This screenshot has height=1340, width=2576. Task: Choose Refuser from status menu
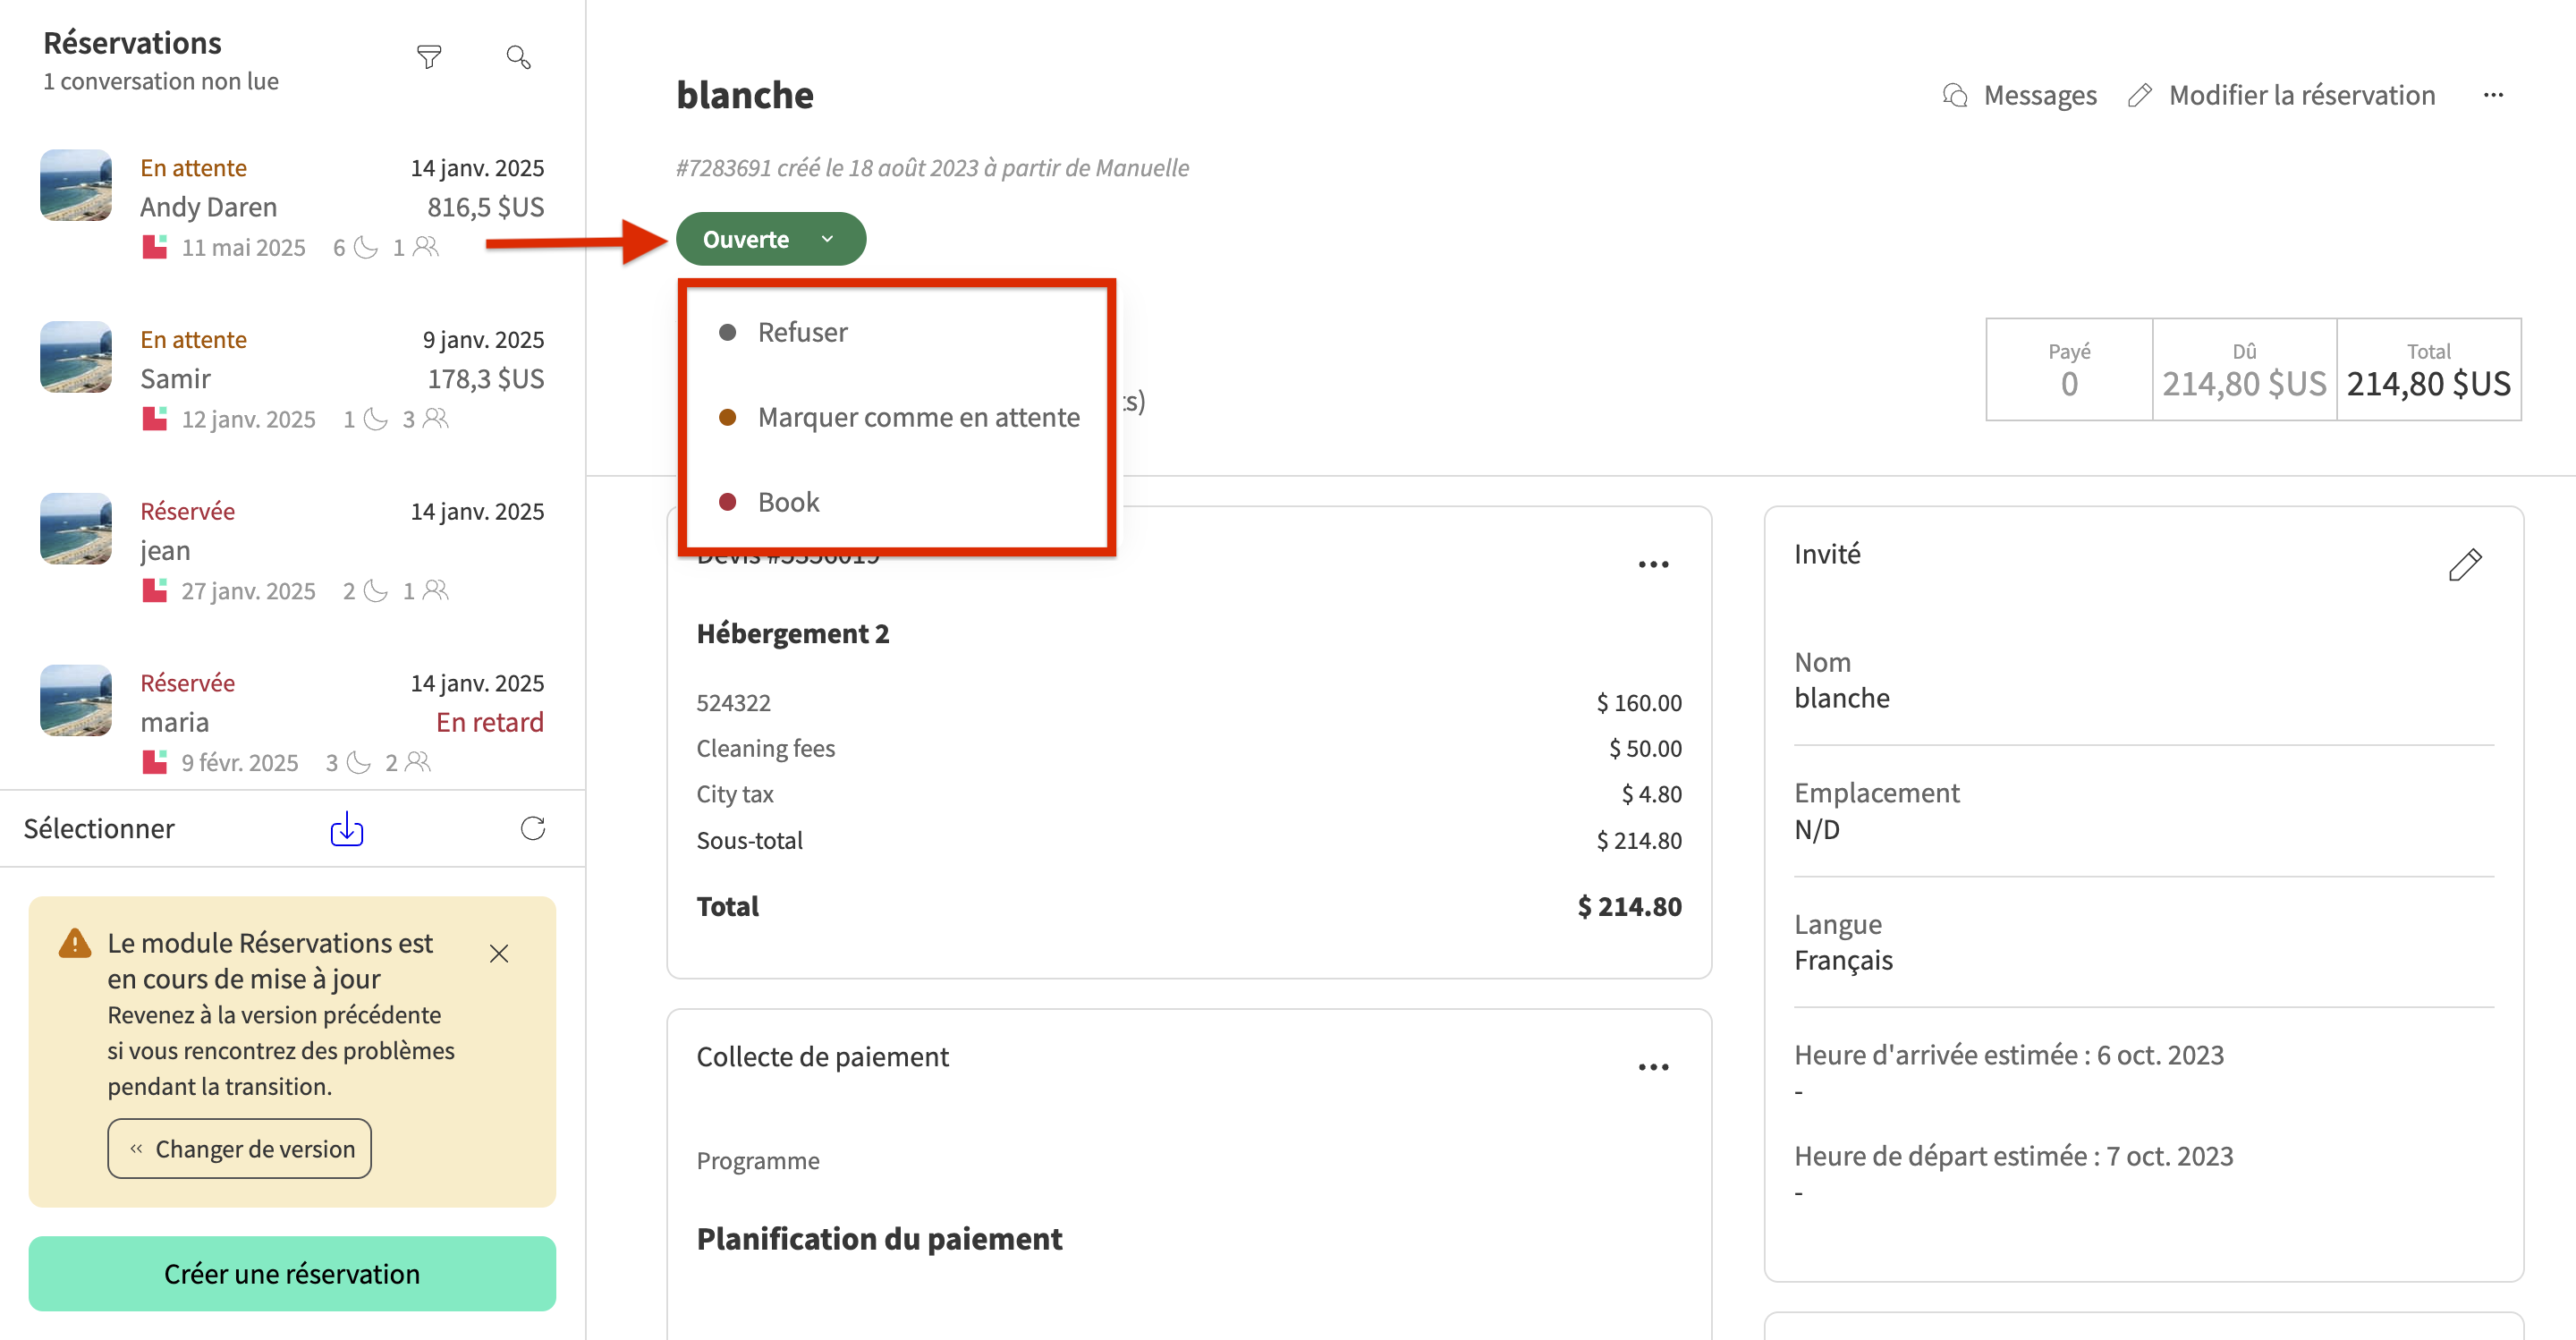pos(802,332)
